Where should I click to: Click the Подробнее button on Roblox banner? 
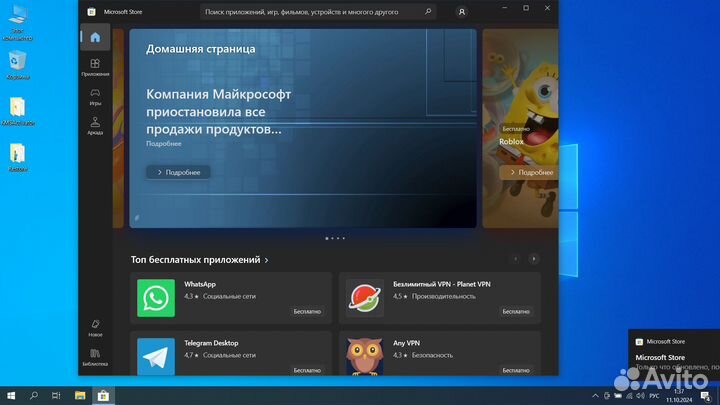pos(531,172)
